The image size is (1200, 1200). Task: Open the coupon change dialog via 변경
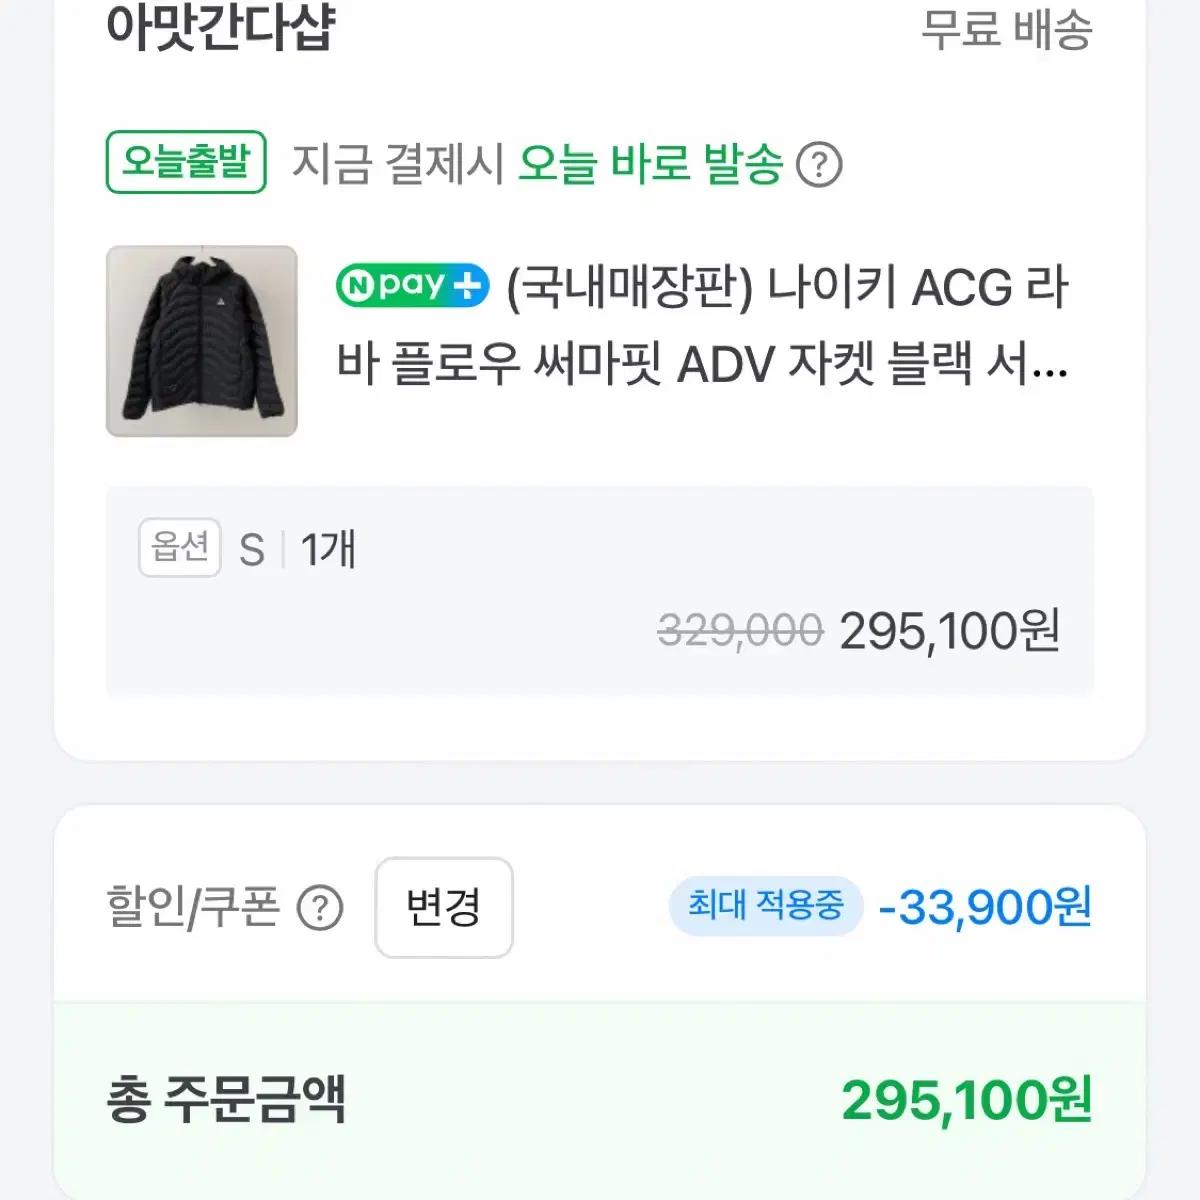coord(443,906)
